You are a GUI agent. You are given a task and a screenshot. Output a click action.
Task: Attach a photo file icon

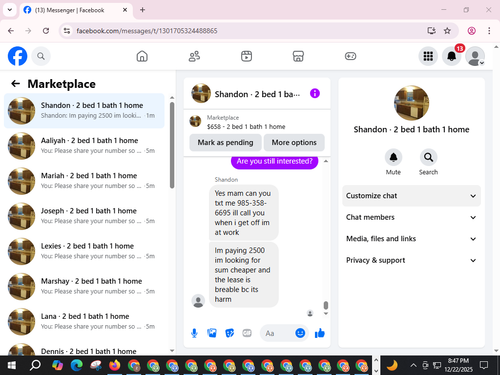212,333
